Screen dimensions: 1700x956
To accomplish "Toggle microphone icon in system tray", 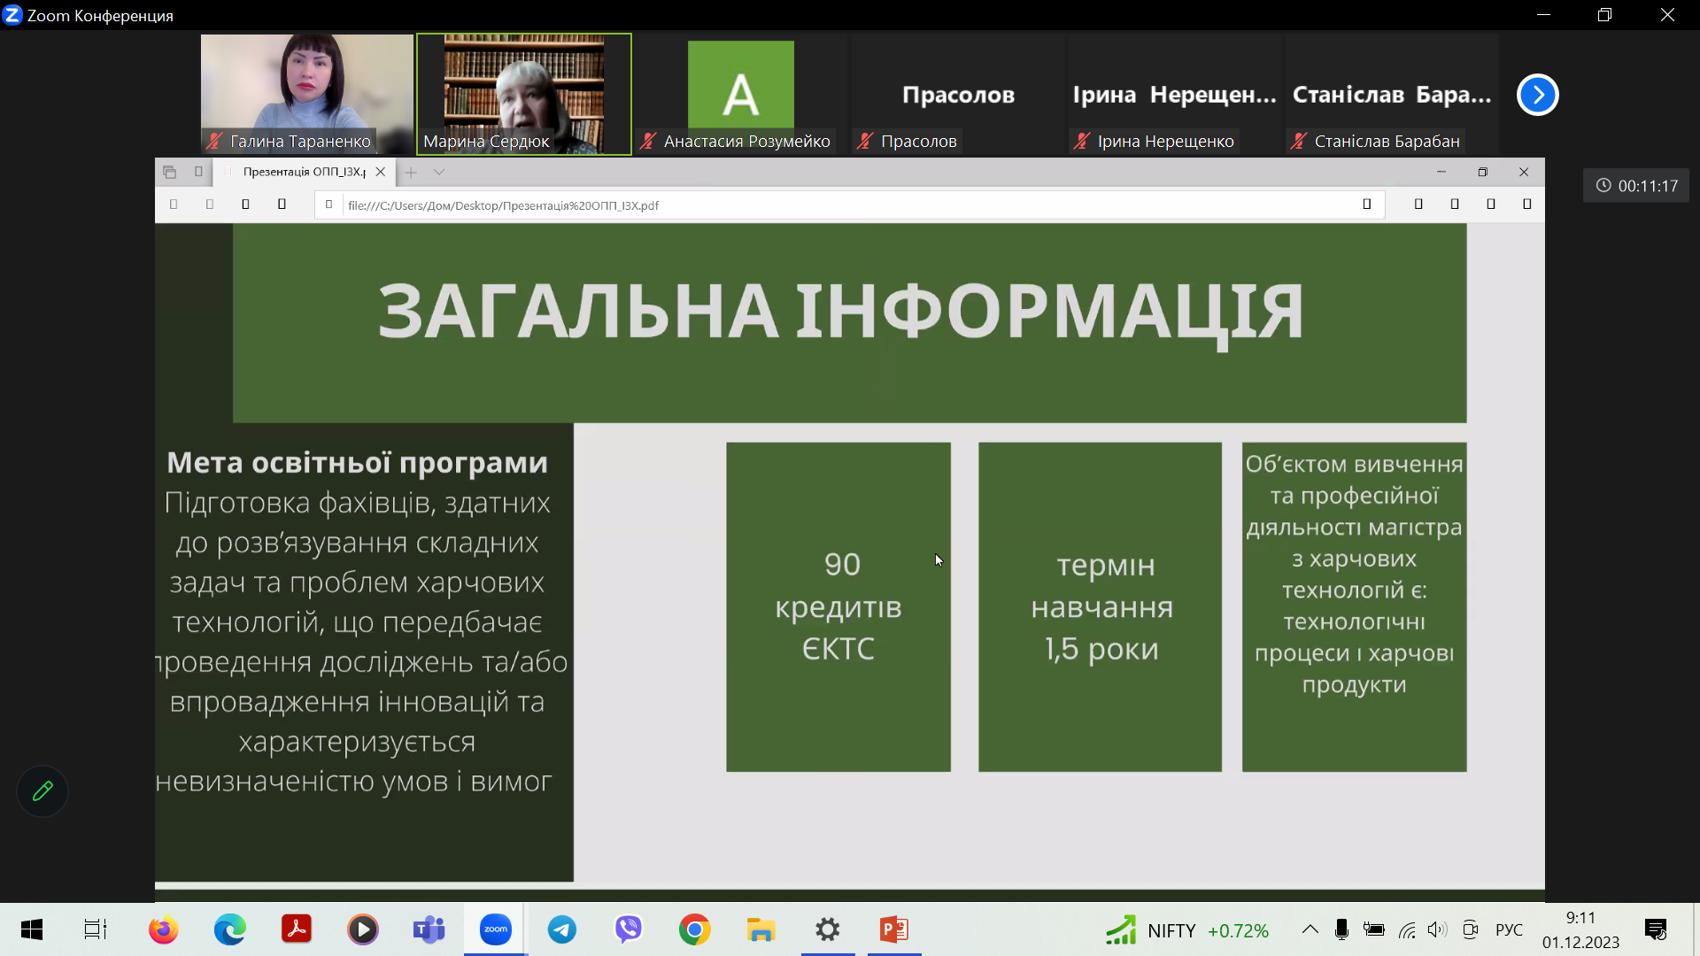I will point(1342,930).
